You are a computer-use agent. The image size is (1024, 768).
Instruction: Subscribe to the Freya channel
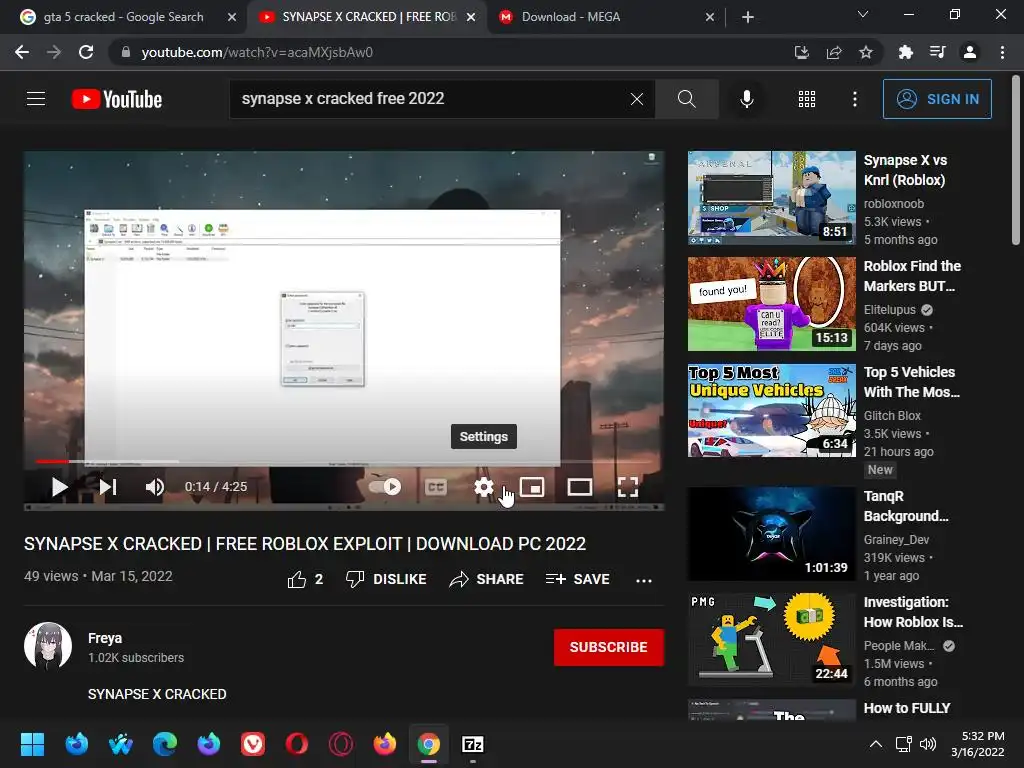[x=609, y=647]
